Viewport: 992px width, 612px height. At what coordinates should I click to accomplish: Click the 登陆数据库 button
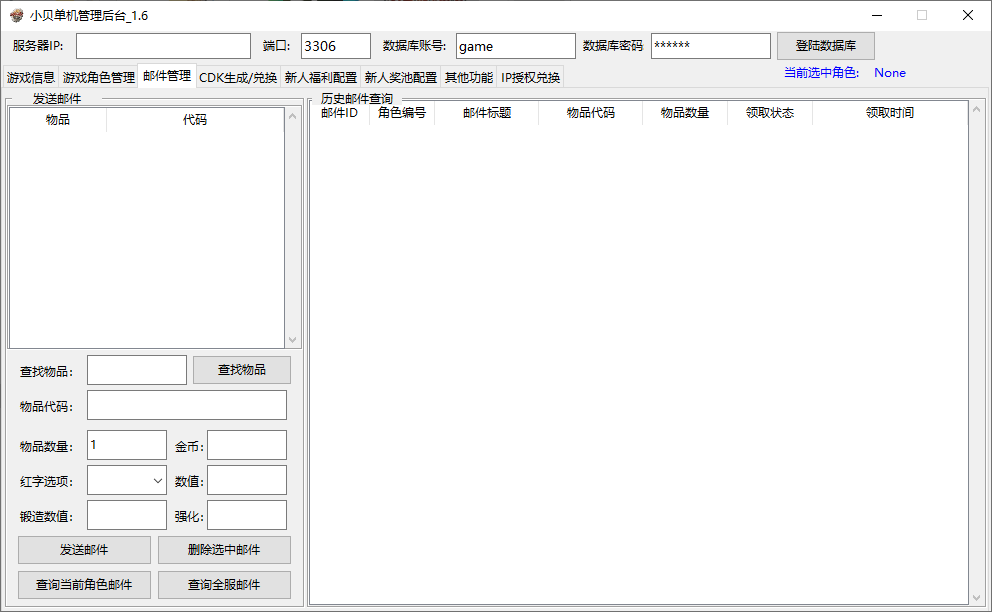pyautogui.click(x=826, y=46)
